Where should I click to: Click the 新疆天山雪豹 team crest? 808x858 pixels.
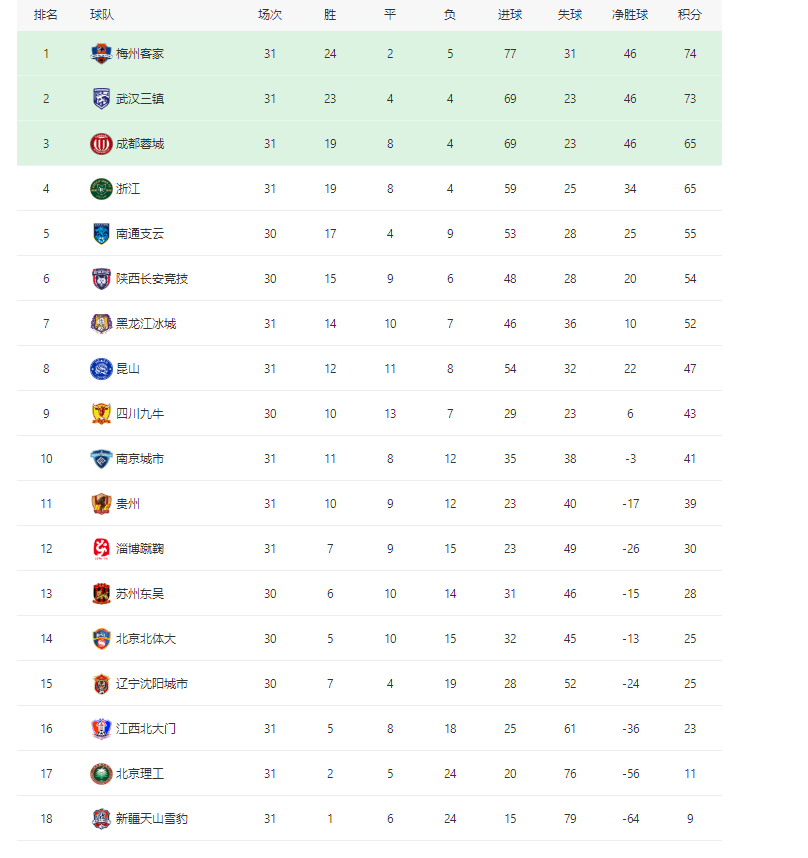(x=101, y=819)
